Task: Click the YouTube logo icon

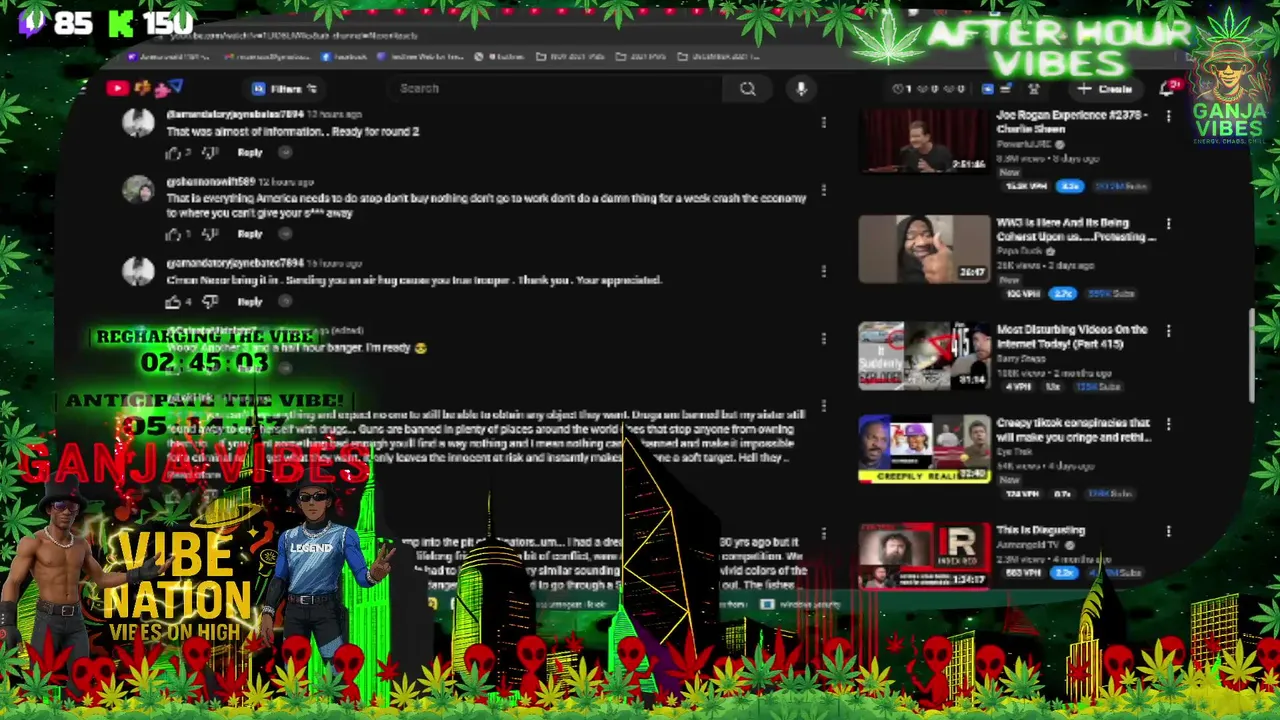Action: tap(117, 88)
